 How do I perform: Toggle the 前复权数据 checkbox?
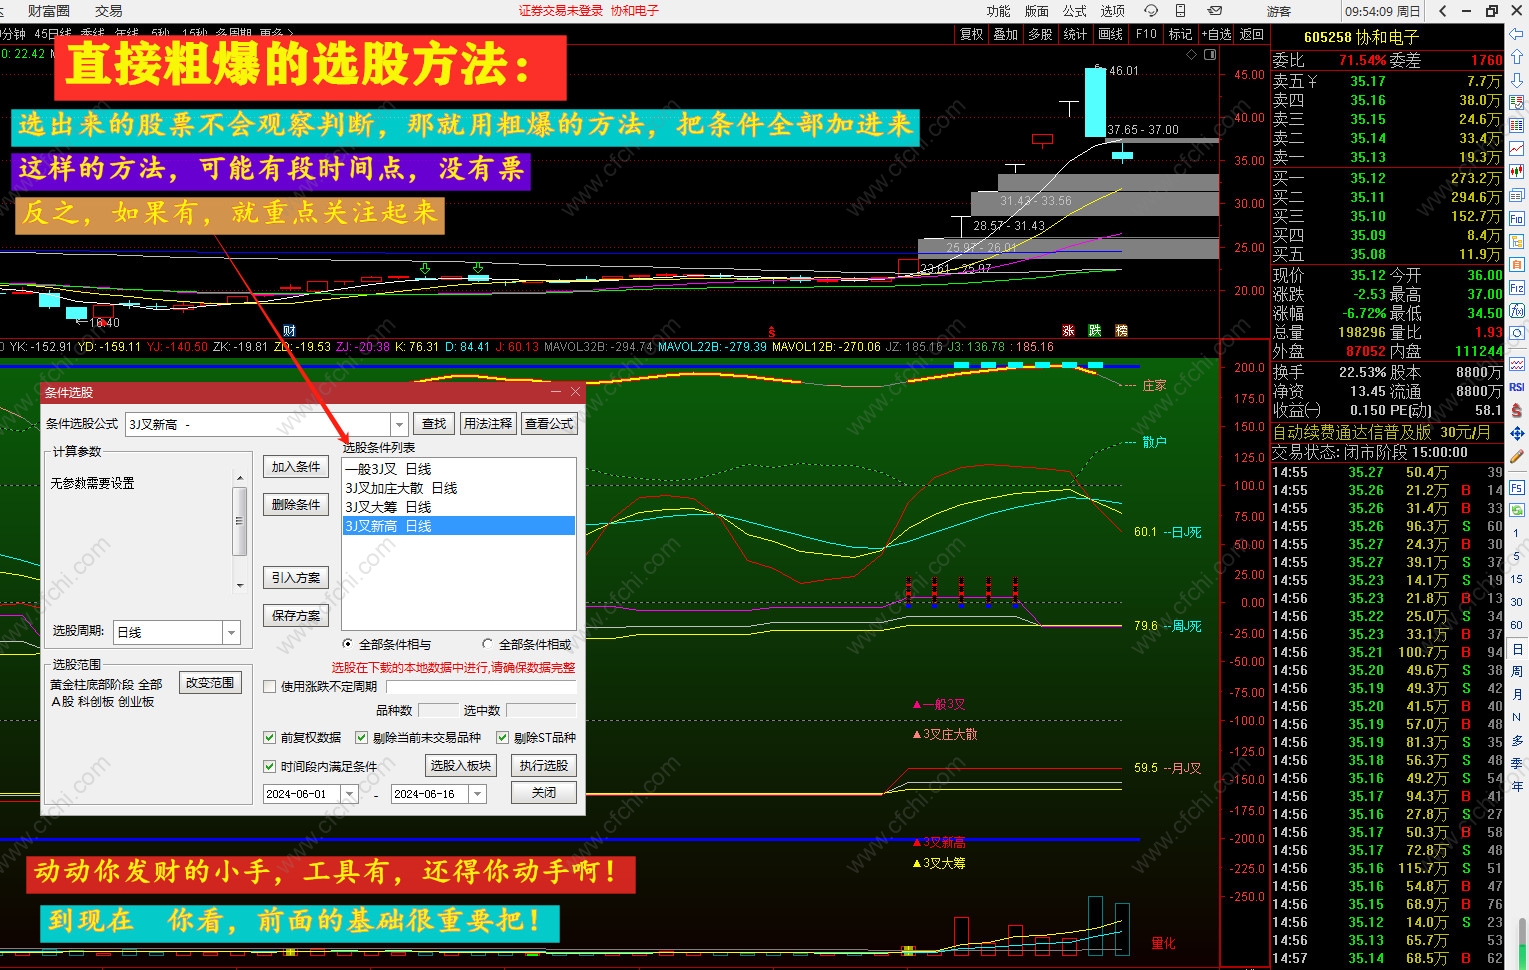click(x=269, y=738)
